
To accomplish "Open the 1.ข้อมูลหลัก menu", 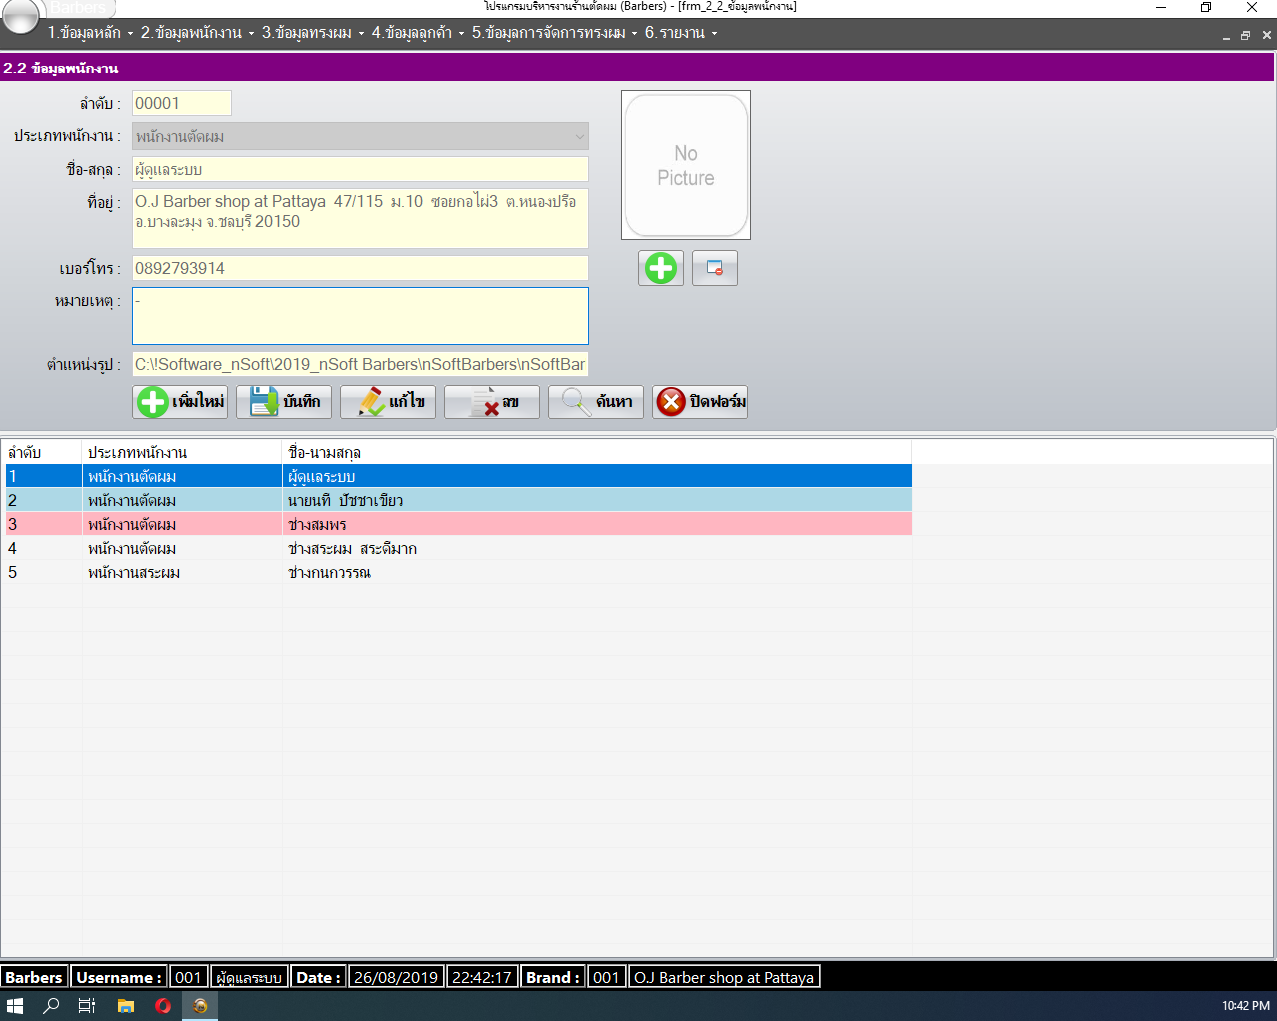I will point(90,33).
